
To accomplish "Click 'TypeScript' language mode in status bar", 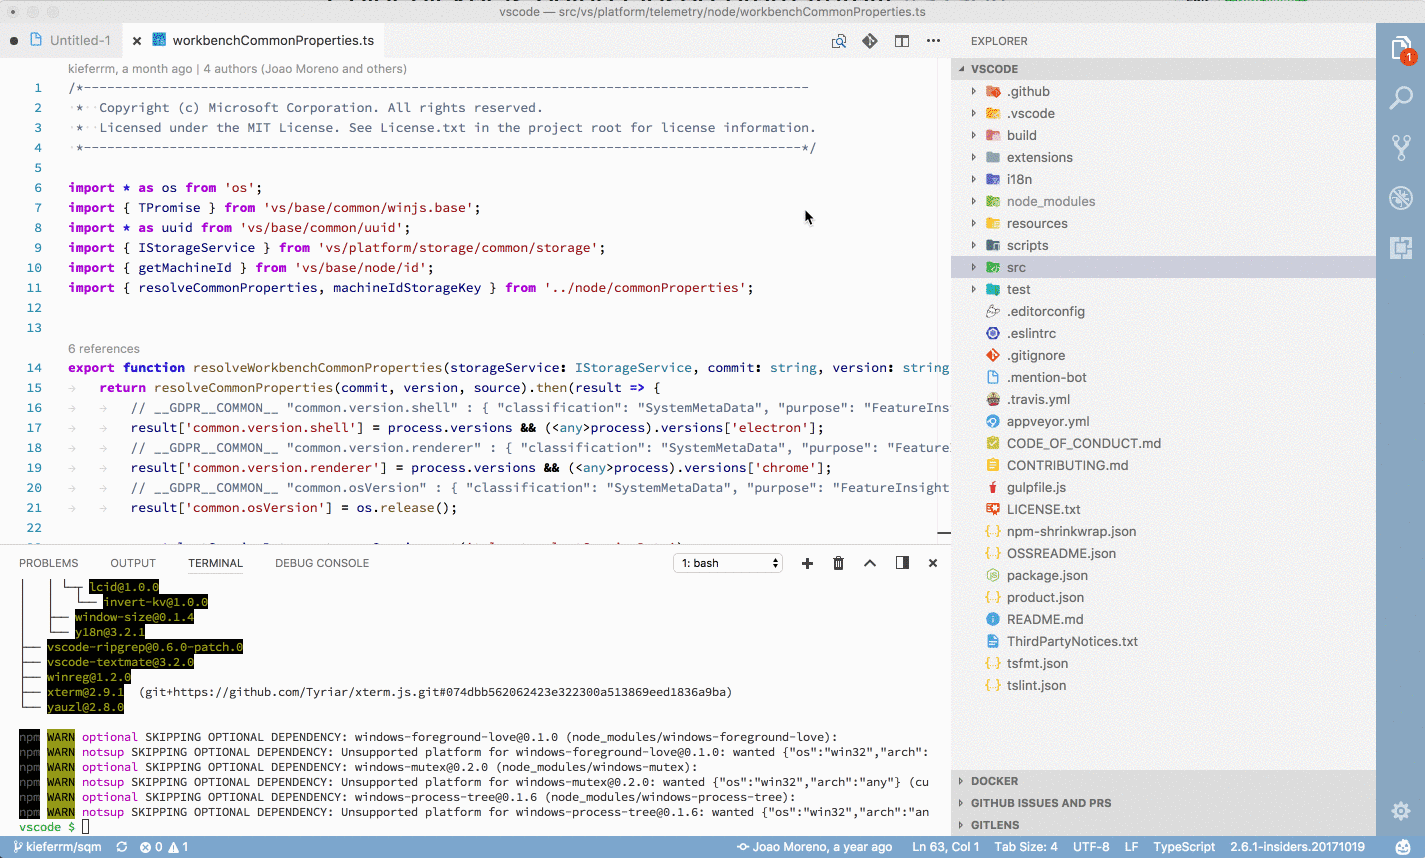I will 1184,845.
